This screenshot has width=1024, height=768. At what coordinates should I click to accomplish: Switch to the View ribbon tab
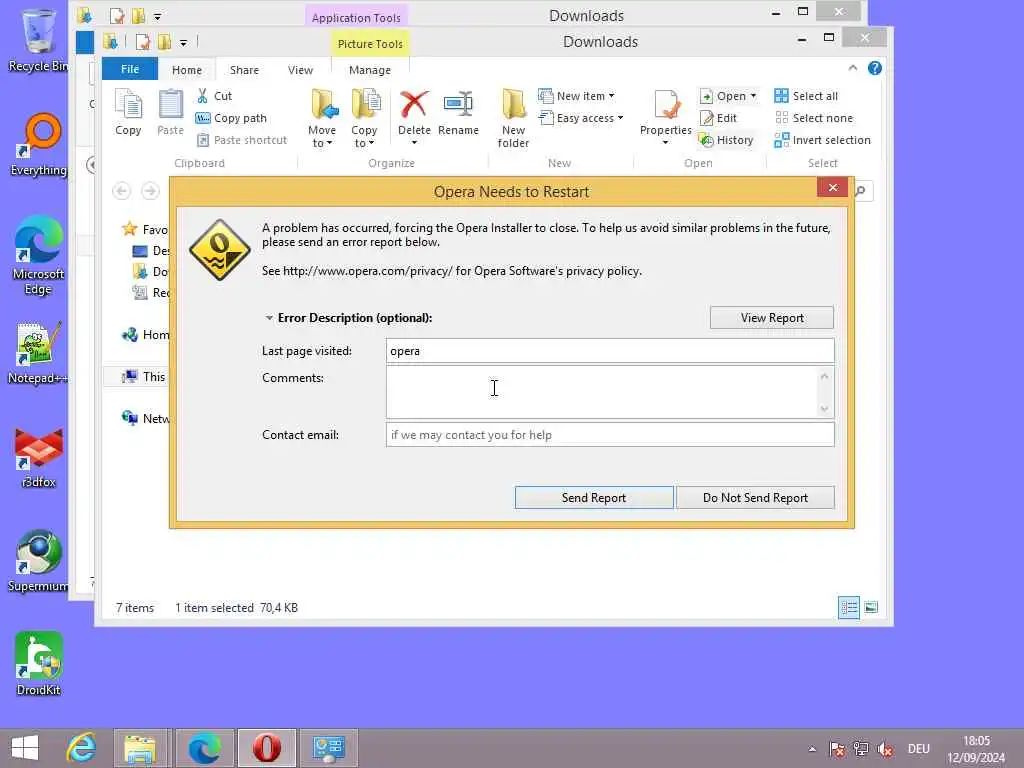point(300,69)
